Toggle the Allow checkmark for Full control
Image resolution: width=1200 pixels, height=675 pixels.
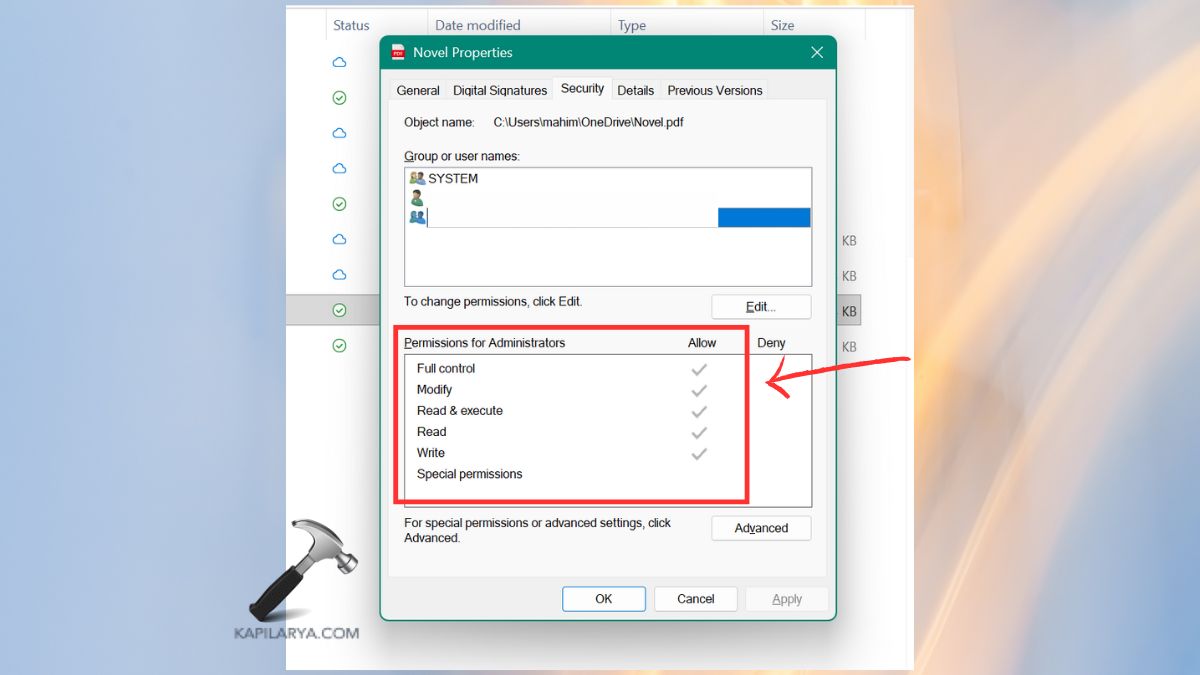click(x=699, y=368)
